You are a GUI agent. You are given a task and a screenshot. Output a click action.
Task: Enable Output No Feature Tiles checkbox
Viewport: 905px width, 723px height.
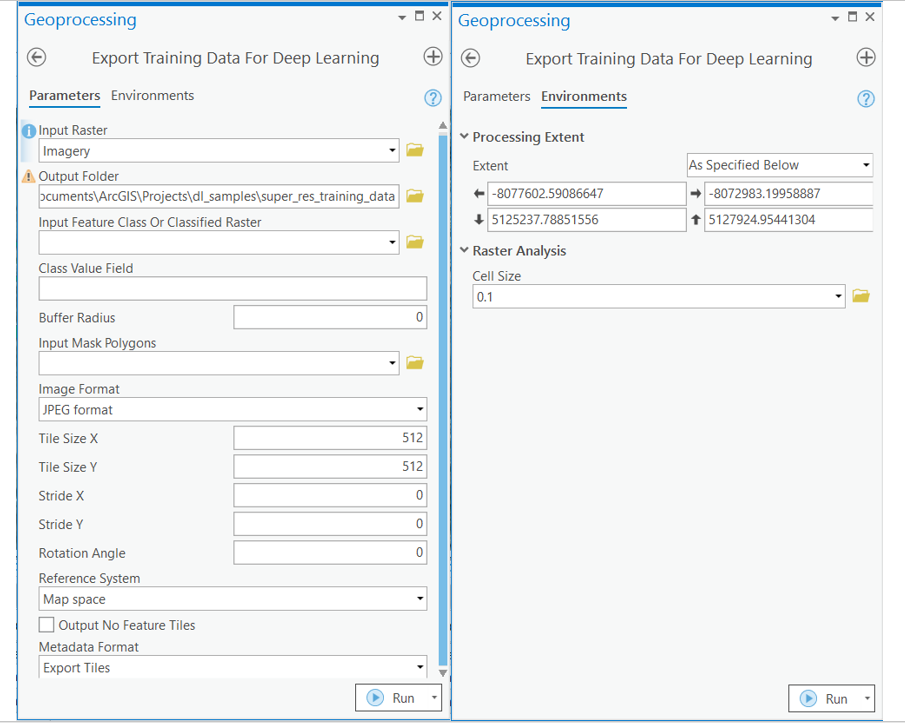(47, 625)
